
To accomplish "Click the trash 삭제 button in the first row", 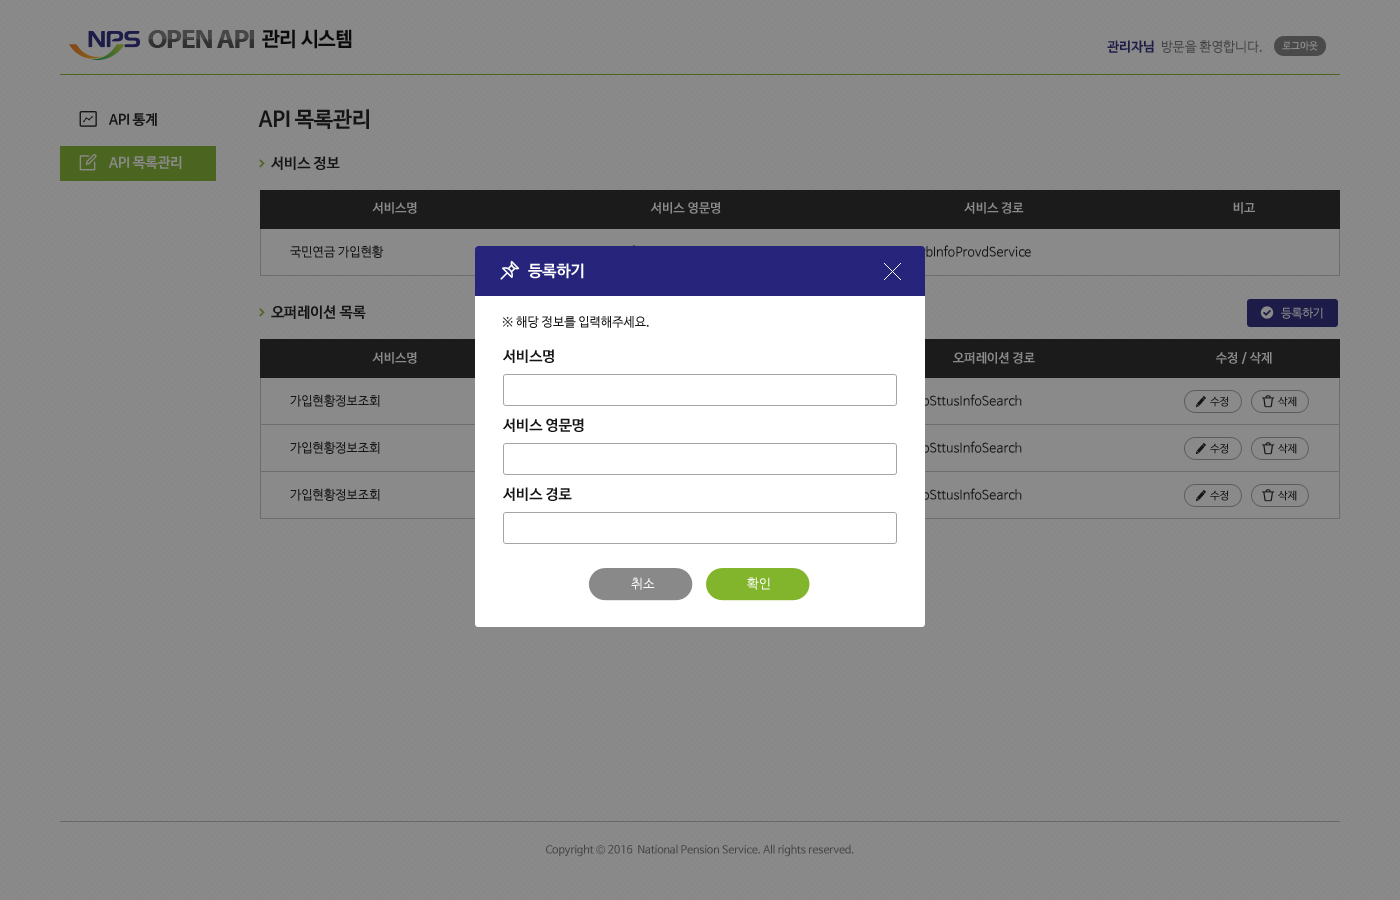I will tap(1279, 402).
